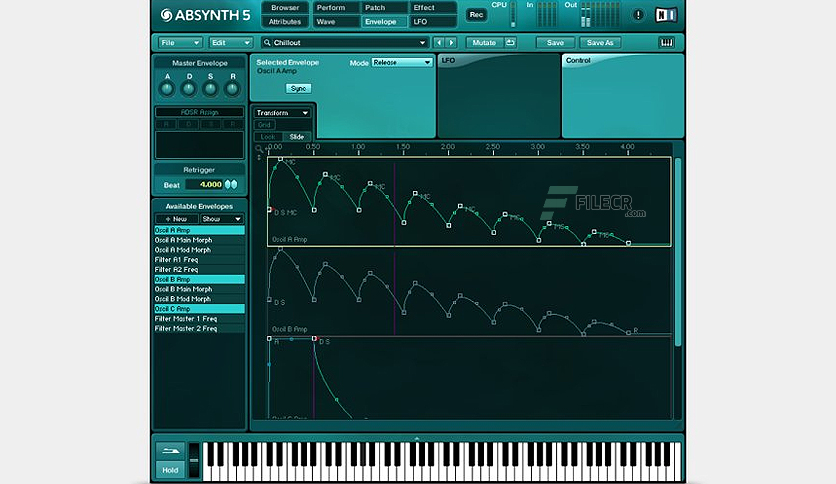Toggle the Rec button
836x484 pixels.
[x=476, y=15]
